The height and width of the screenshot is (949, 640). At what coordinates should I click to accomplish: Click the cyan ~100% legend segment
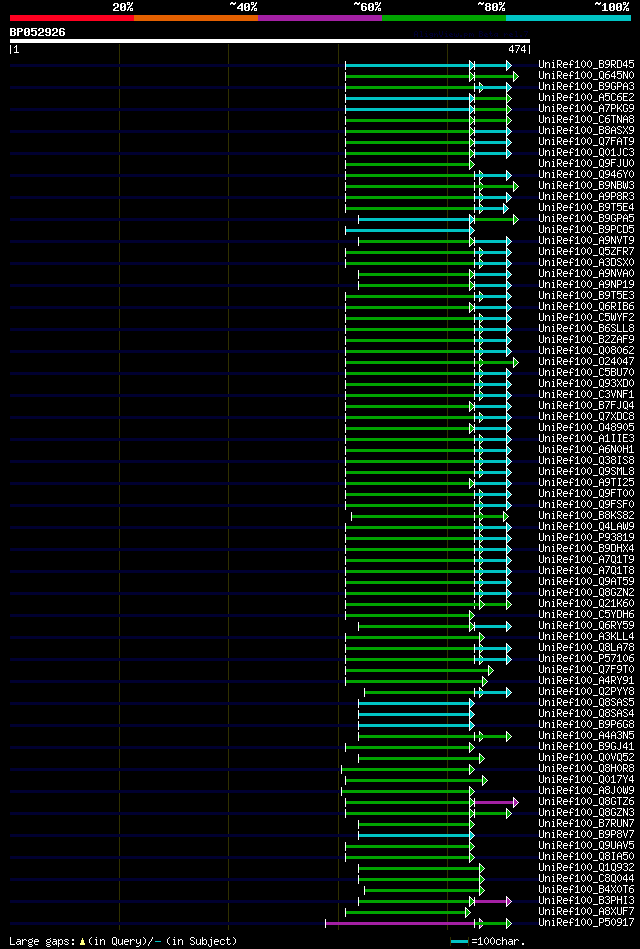coord(569,18)
